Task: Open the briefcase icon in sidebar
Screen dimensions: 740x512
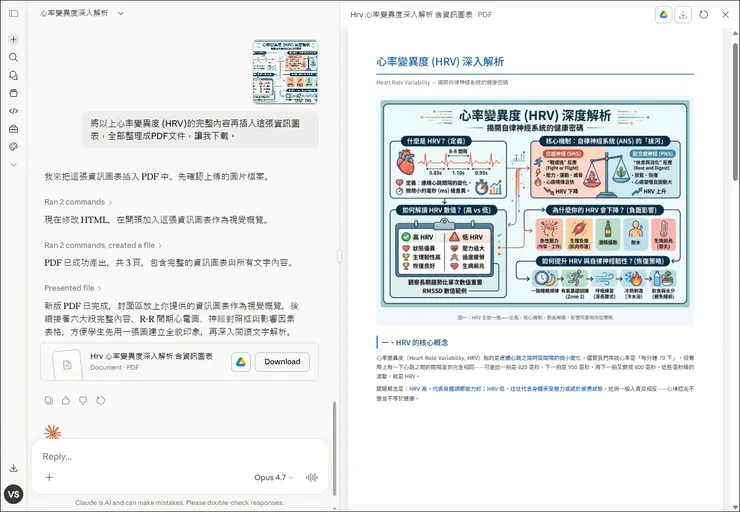Action: click(x=13, y=129)
